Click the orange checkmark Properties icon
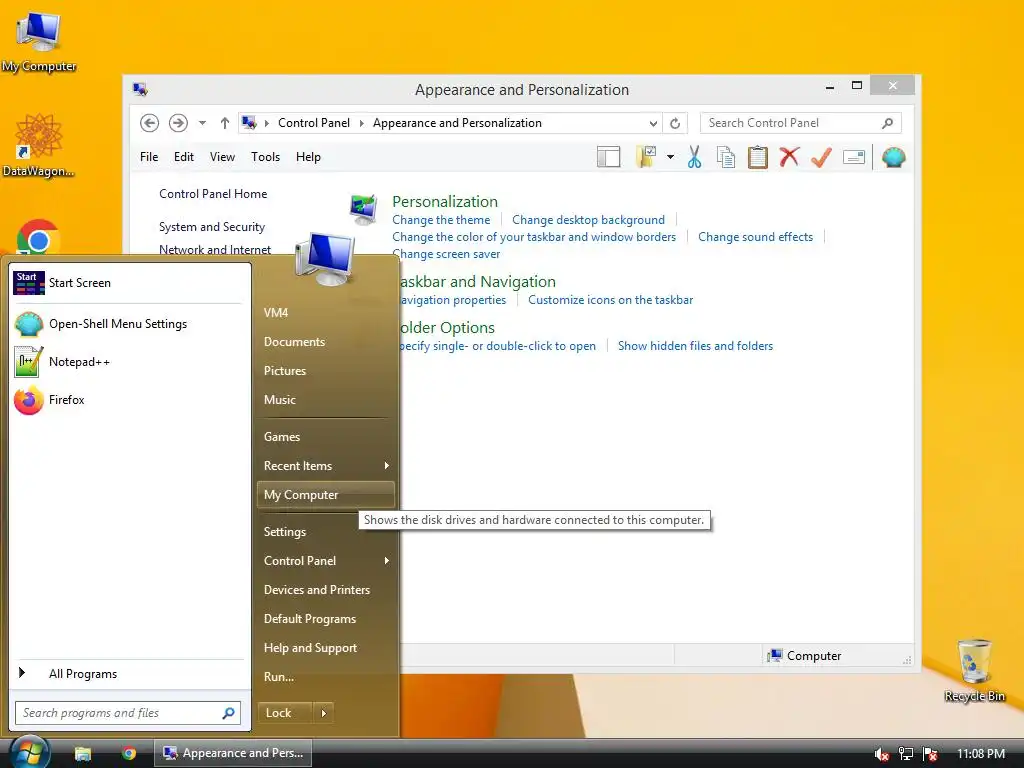Image resolution: width=1024 pixels, height=768 pixels. tap(821, 157)
